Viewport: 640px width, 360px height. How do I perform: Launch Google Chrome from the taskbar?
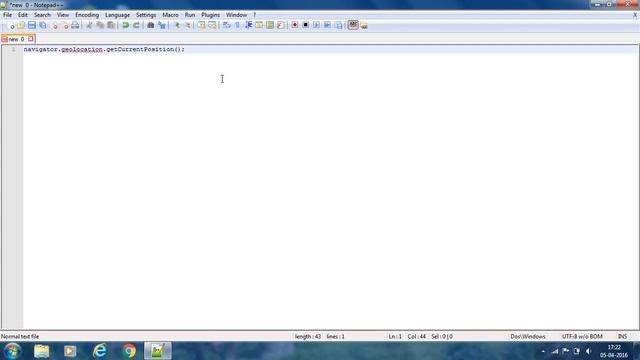pos(129,351)
